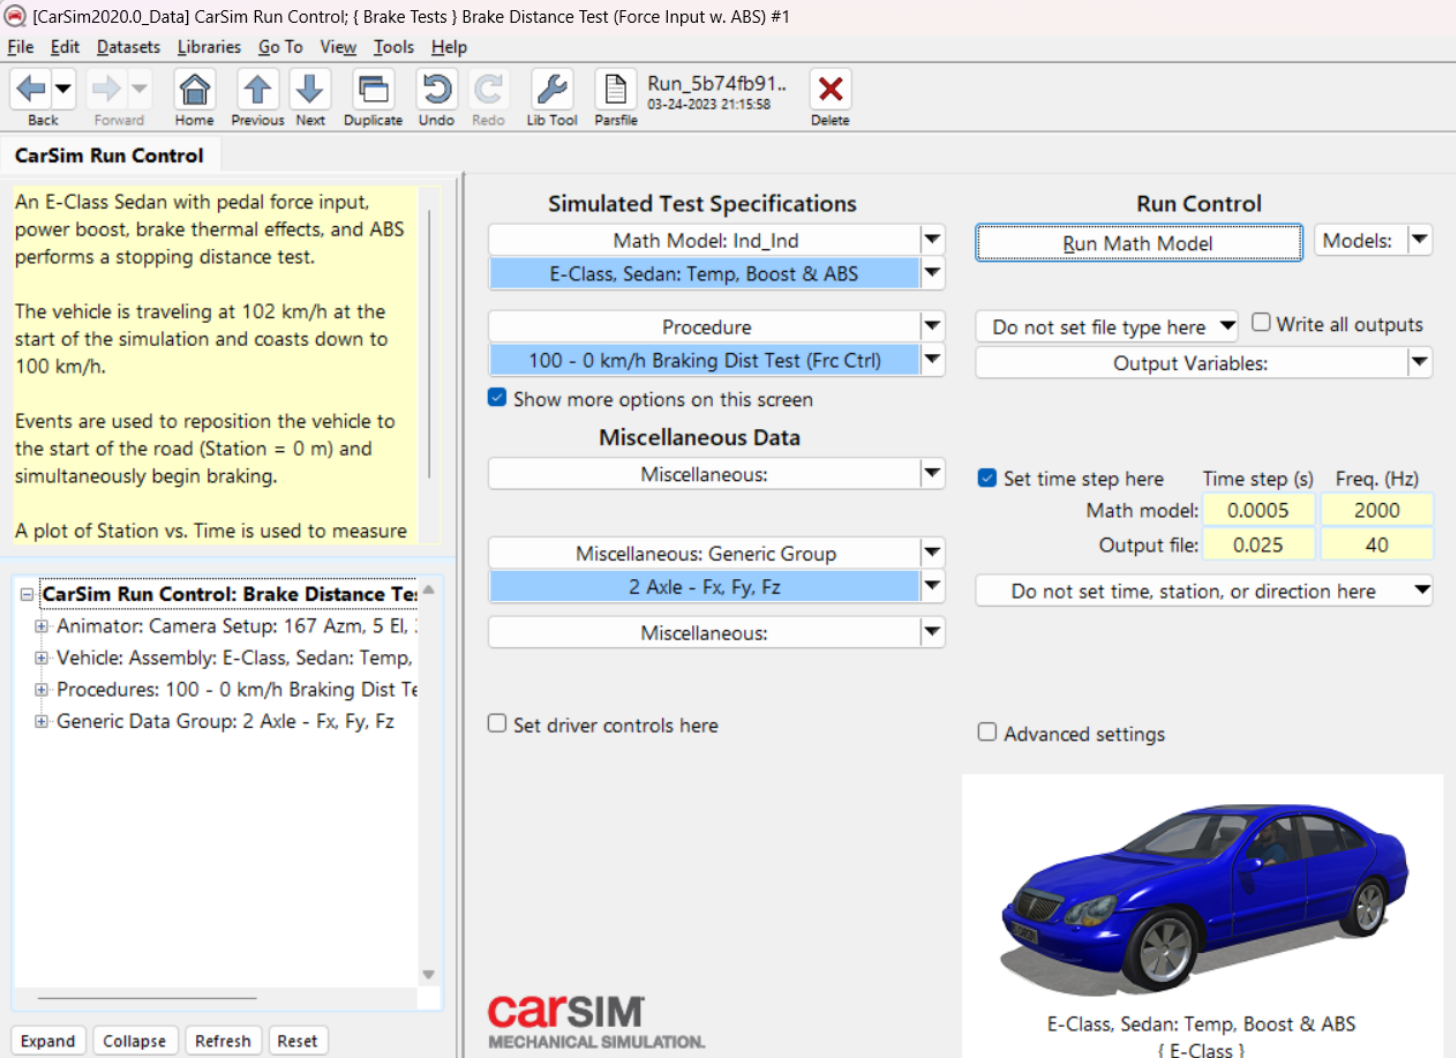1456x1058 pixels.
Task: Enable Advanced settings checkbox
Action: pyautogui.click(x=987, y=732)
